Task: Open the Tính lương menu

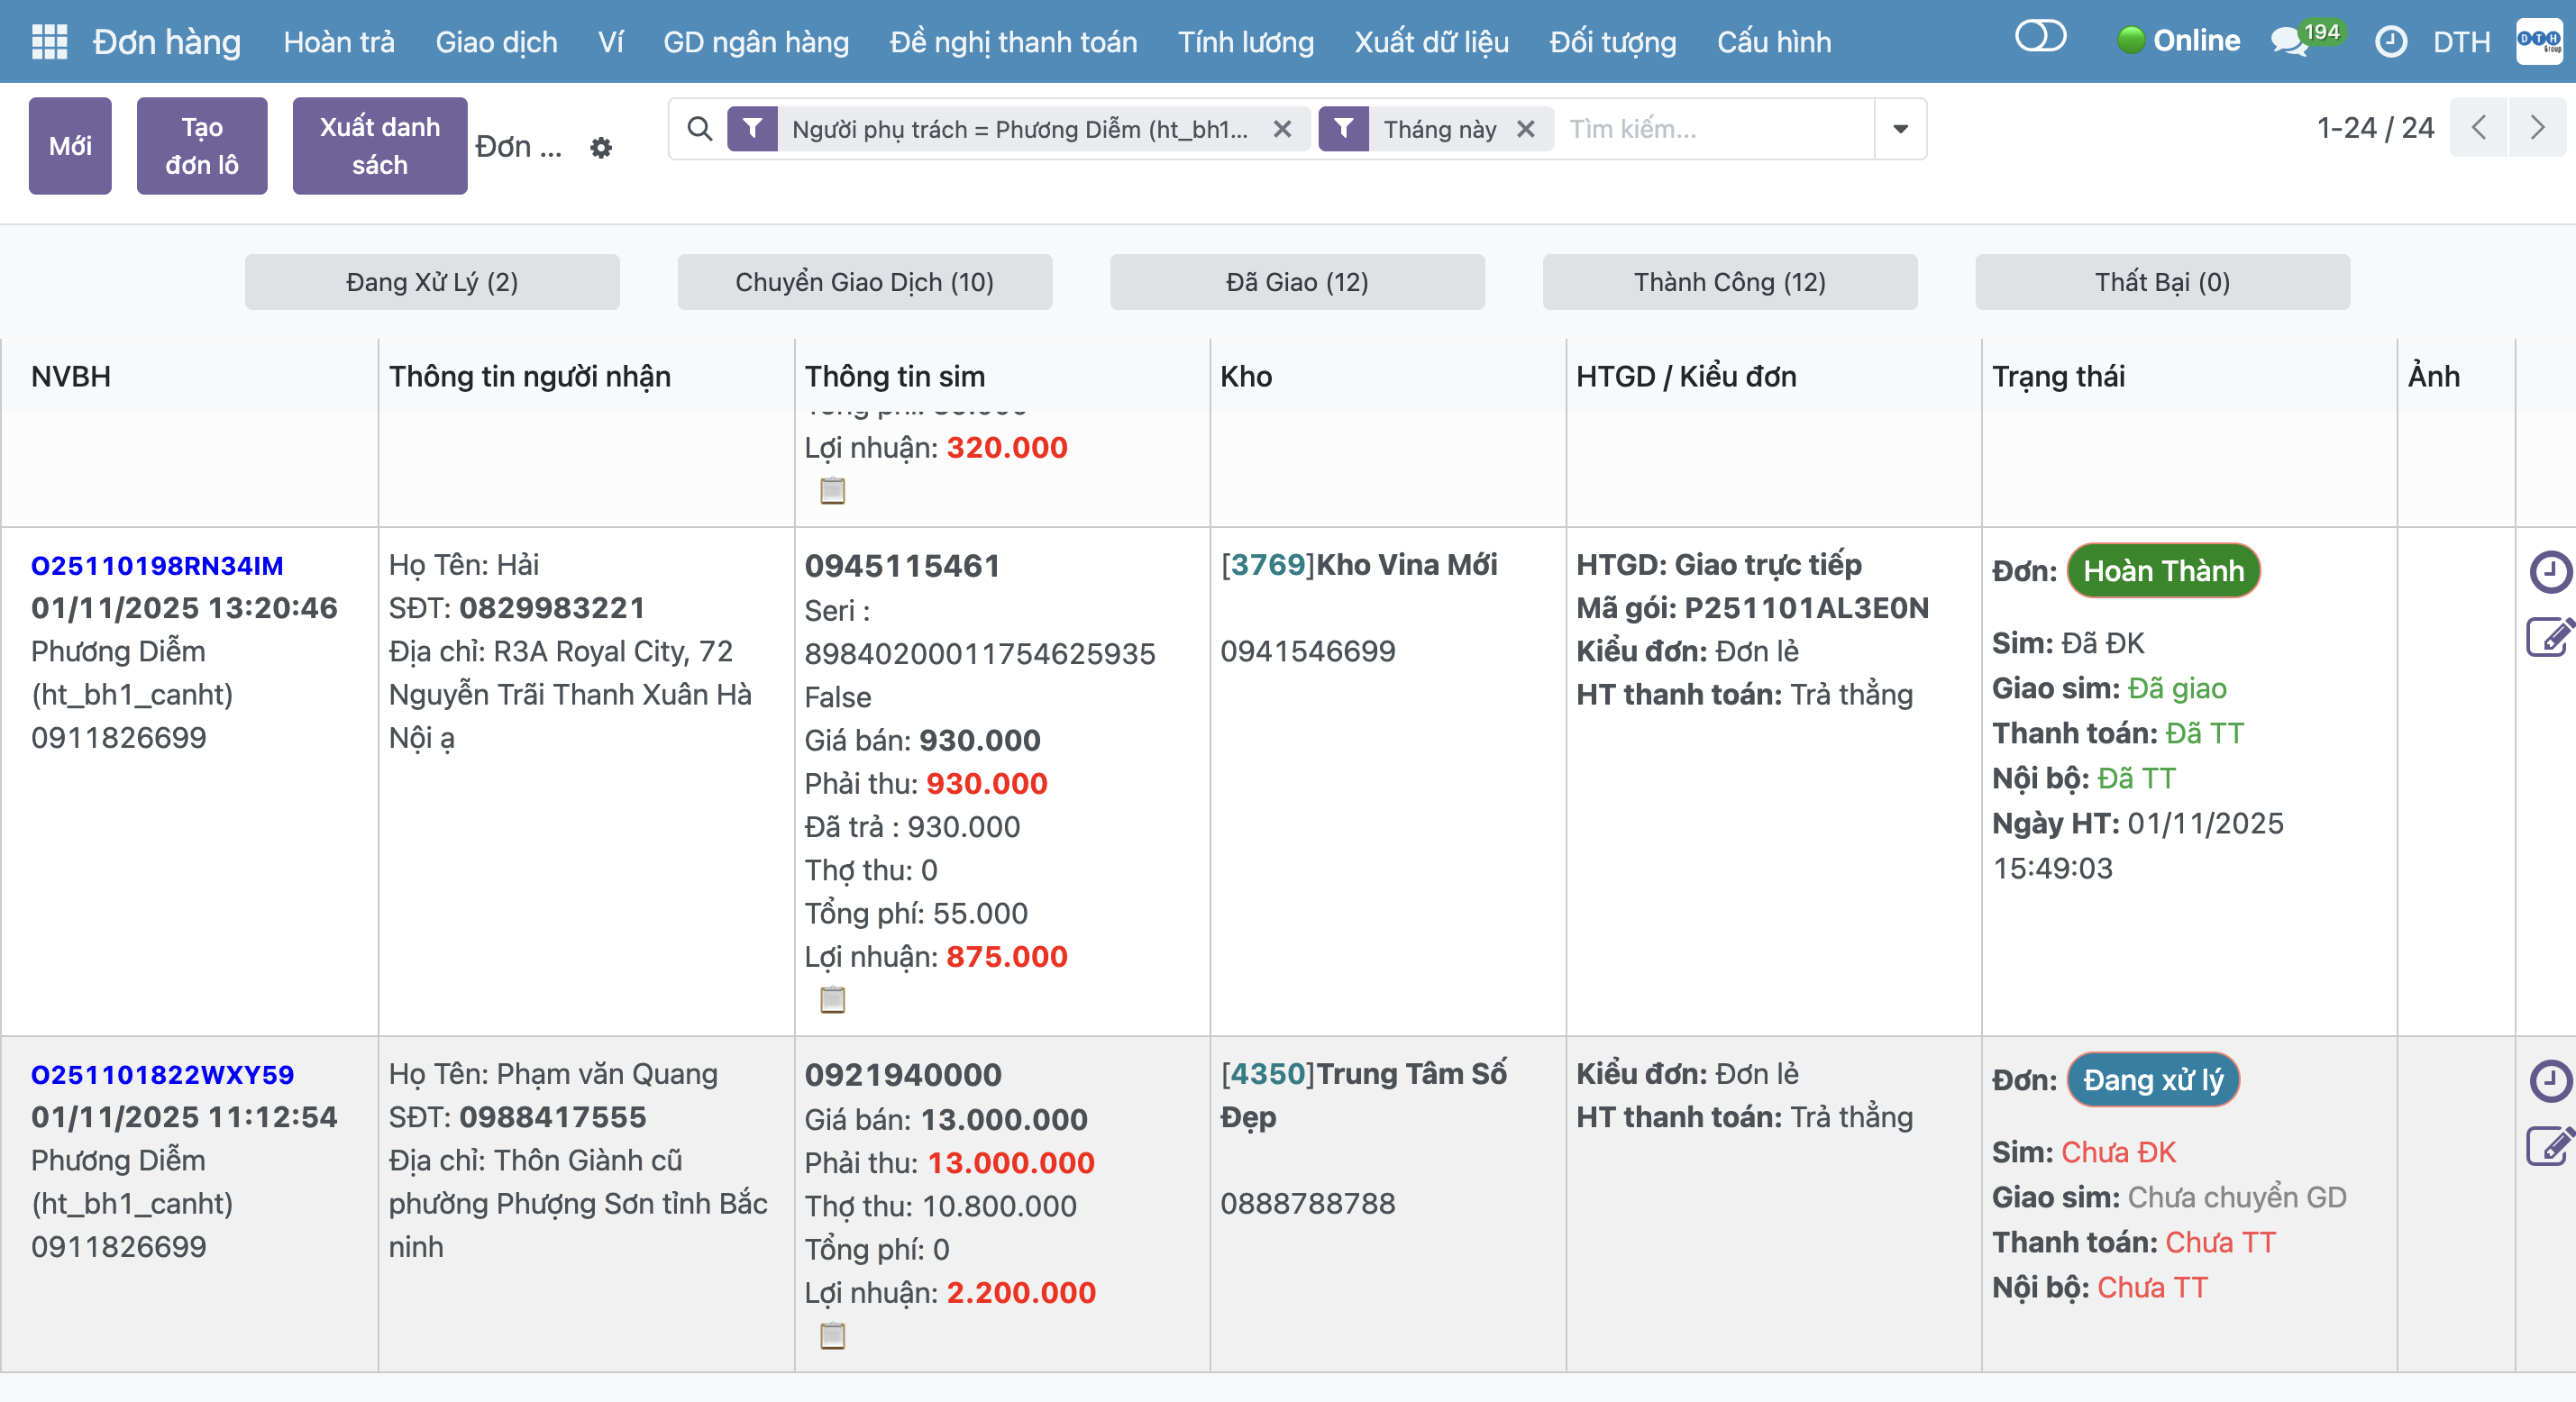Action: click(1245, 42)
